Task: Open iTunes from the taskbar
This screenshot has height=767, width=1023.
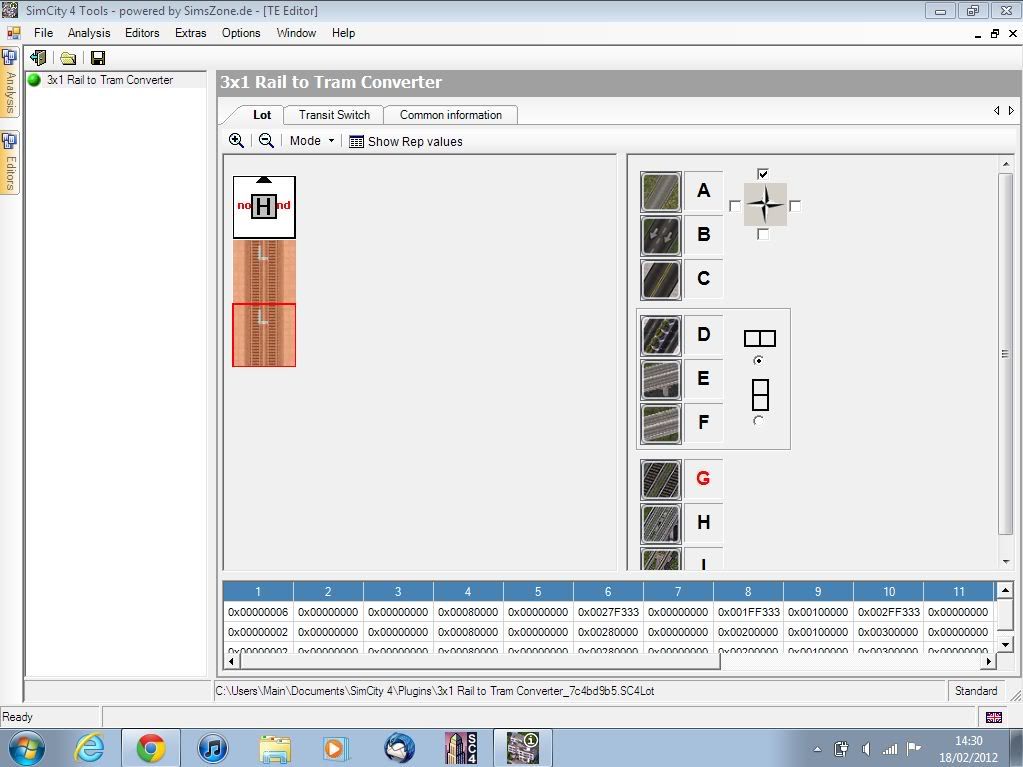Action: tap(212, 747)
